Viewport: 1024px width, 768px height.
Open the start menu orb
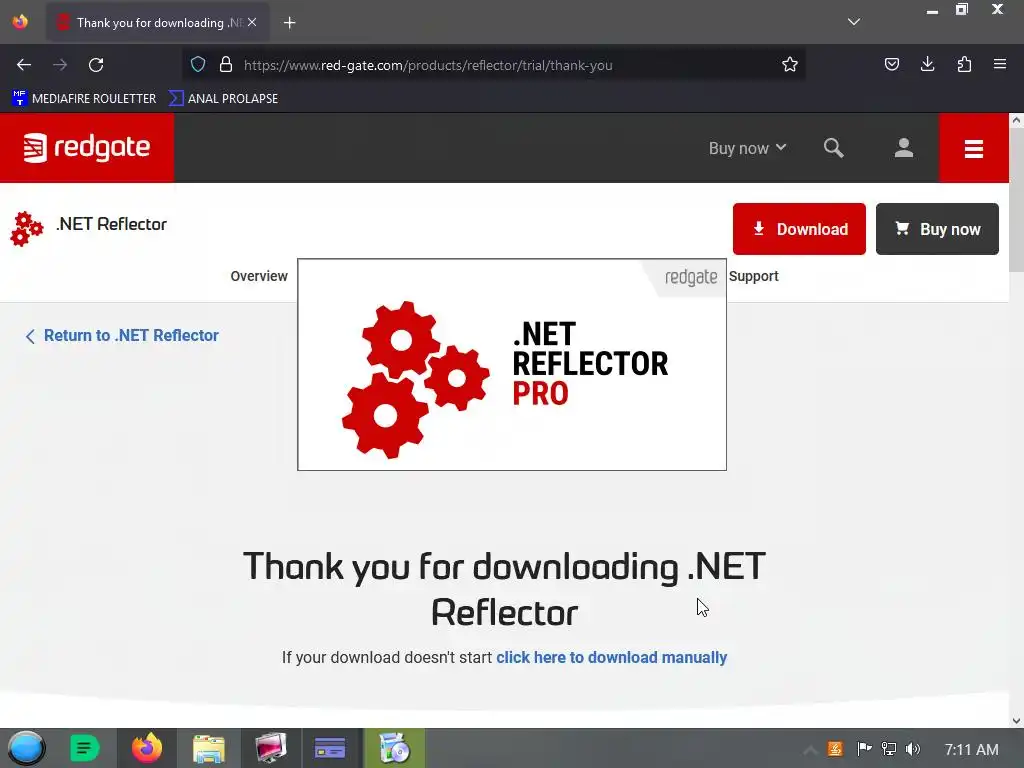pos(26,748)
